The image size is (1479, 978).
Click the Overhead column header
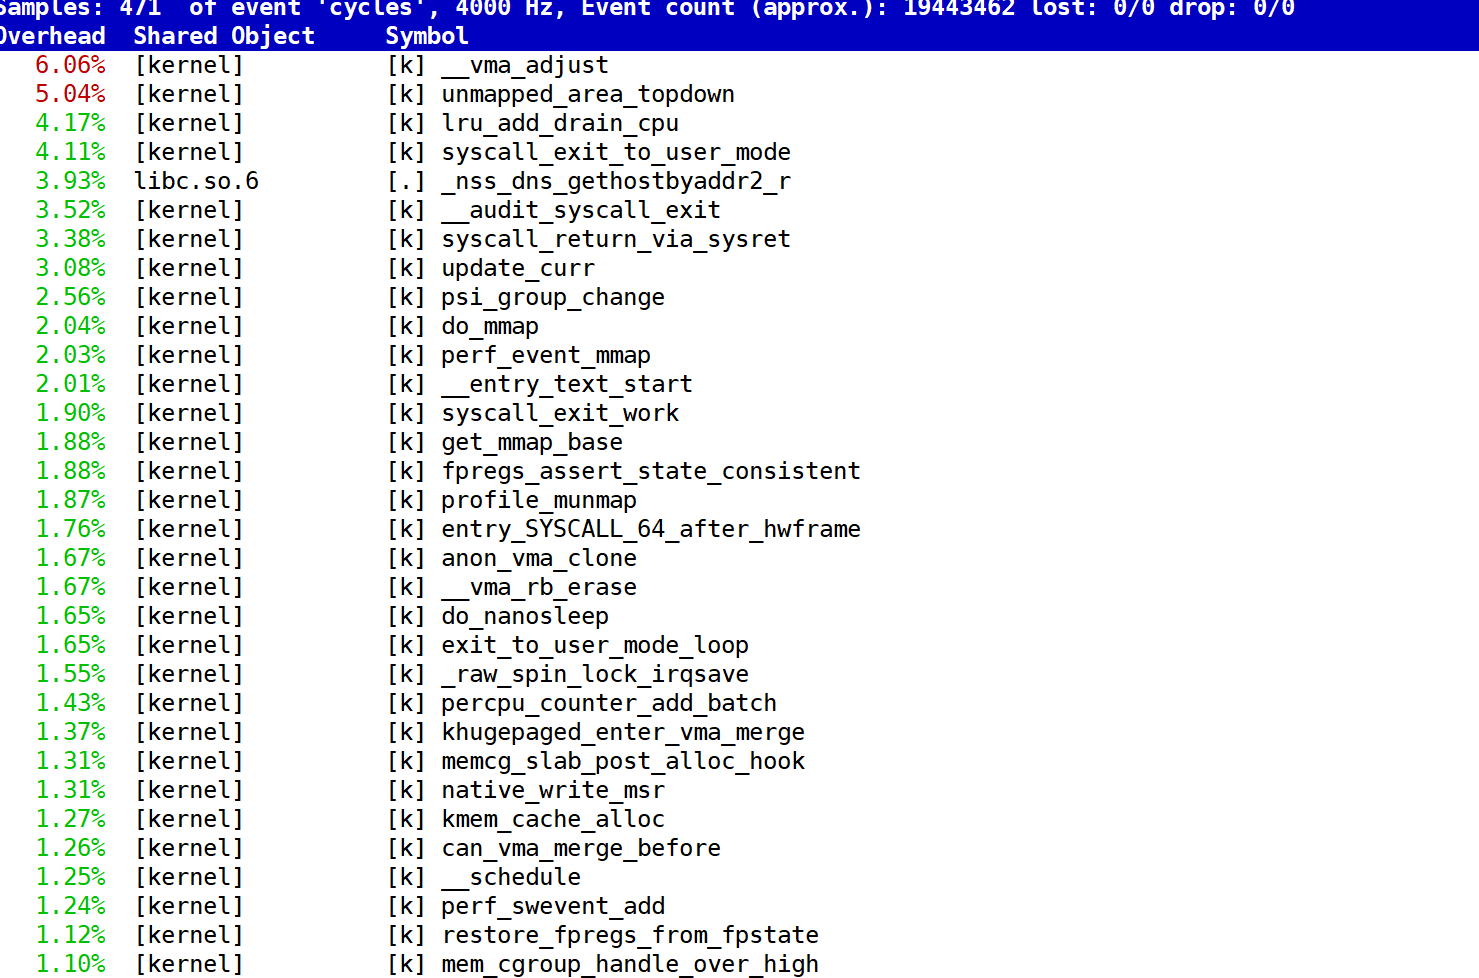(52, 36)
